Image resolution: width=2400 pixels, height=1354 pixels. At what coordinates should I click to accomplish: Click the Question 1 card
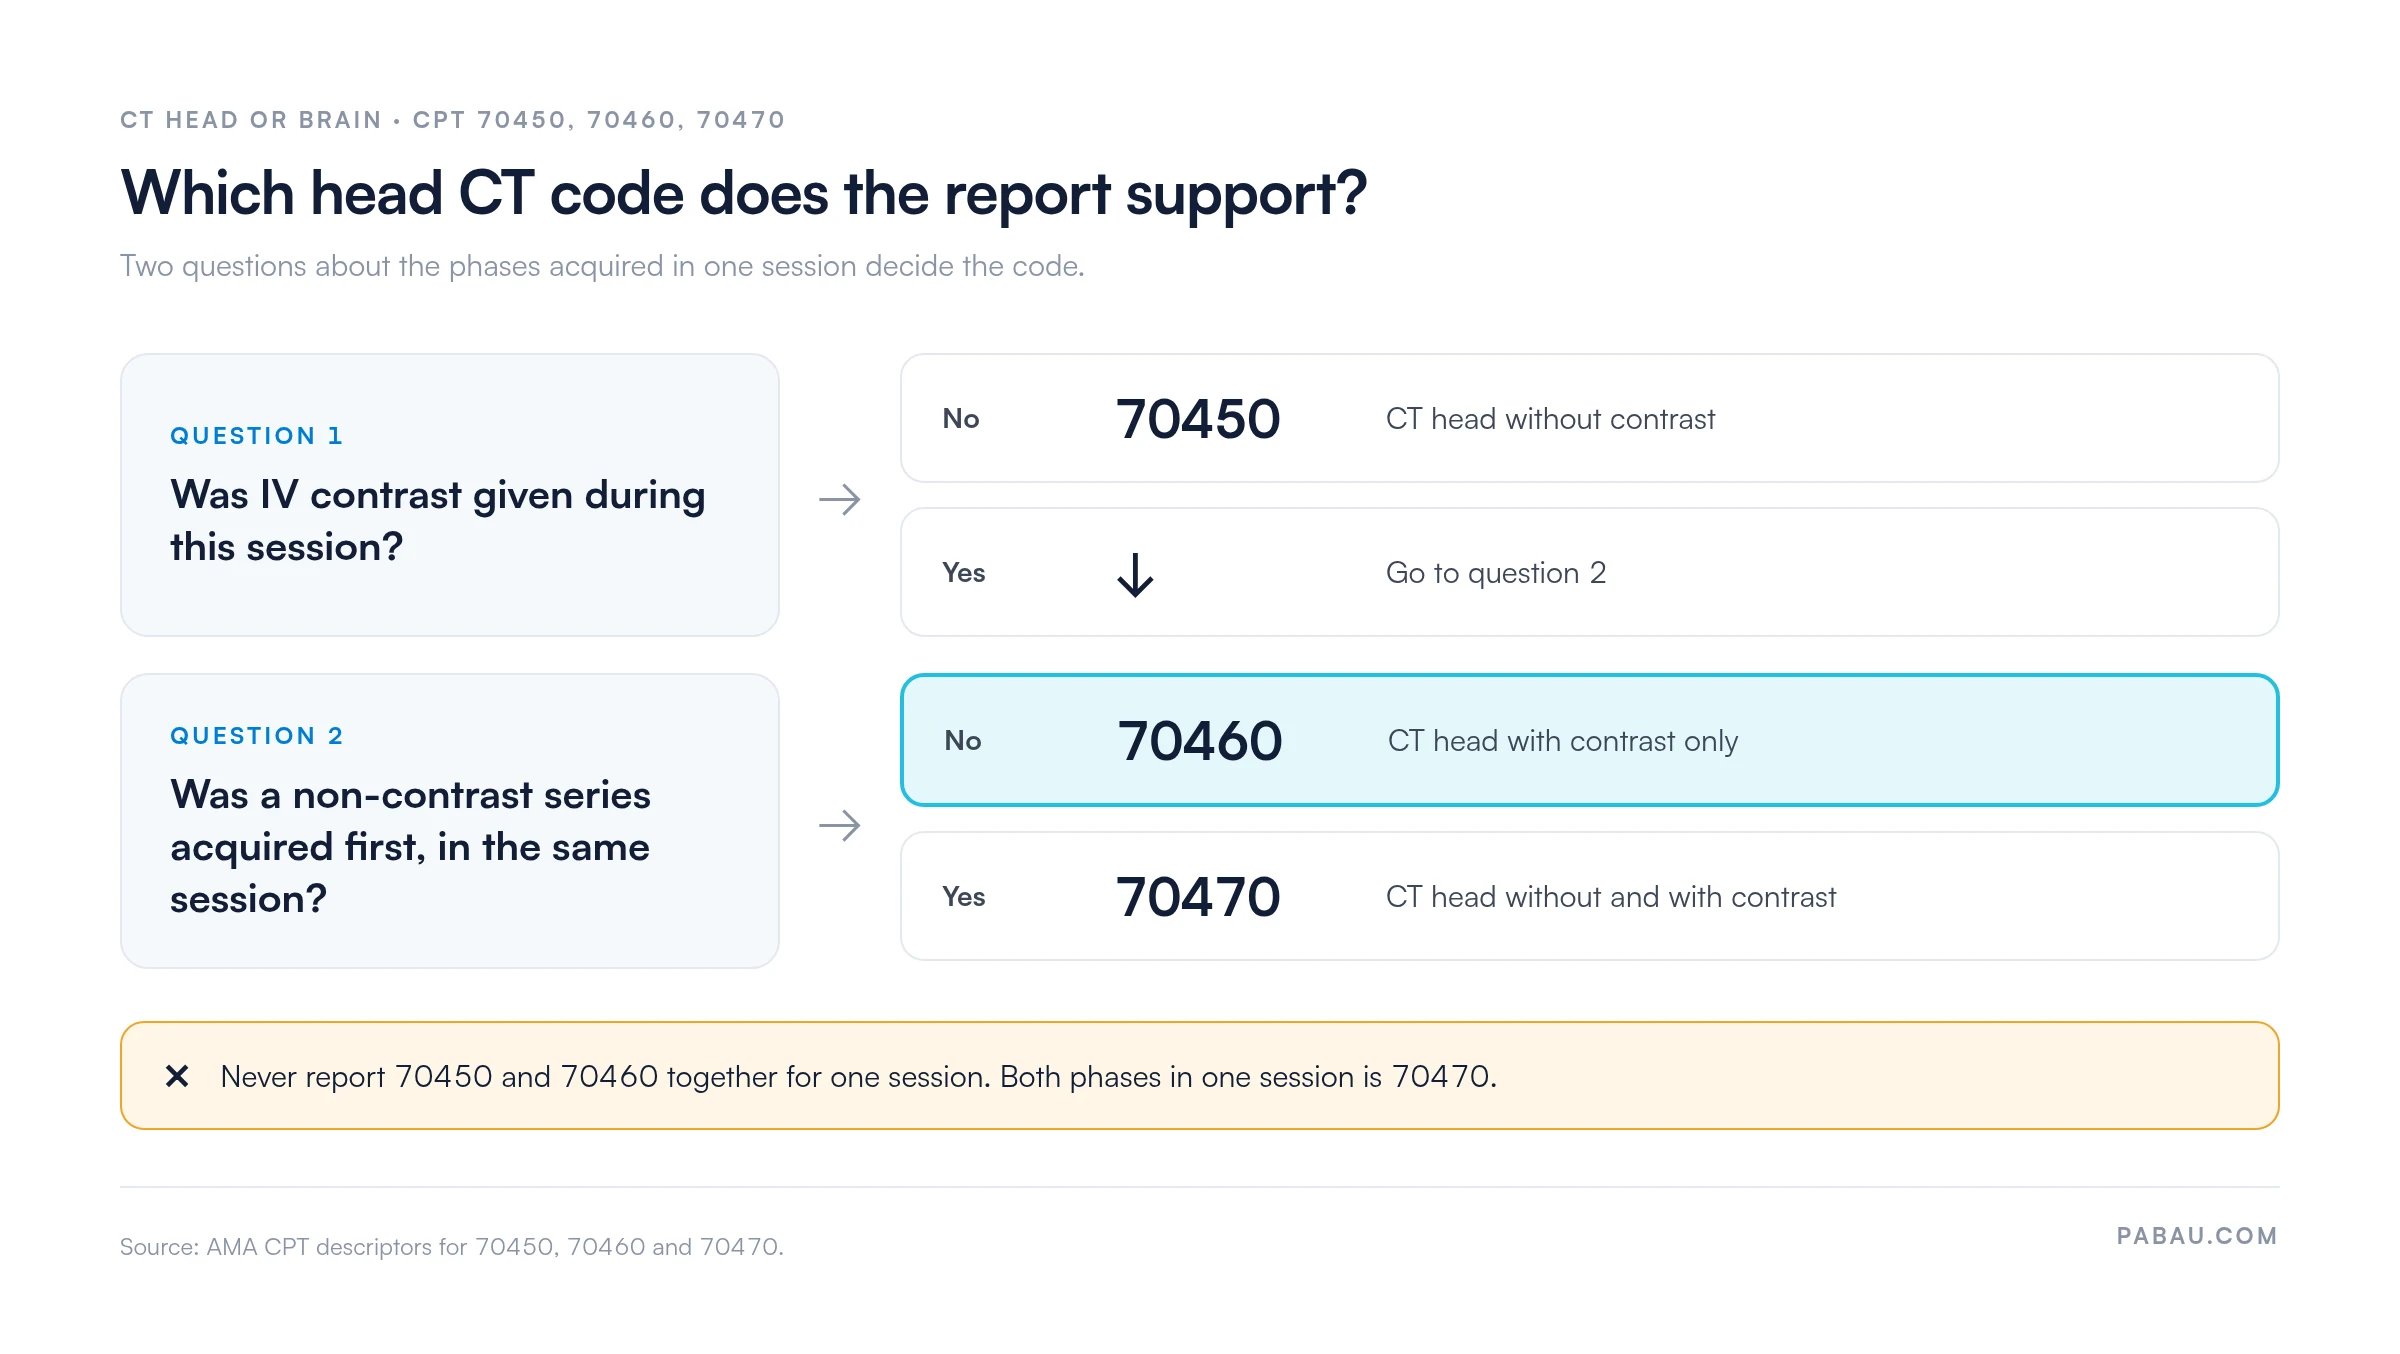click(450, 495)
